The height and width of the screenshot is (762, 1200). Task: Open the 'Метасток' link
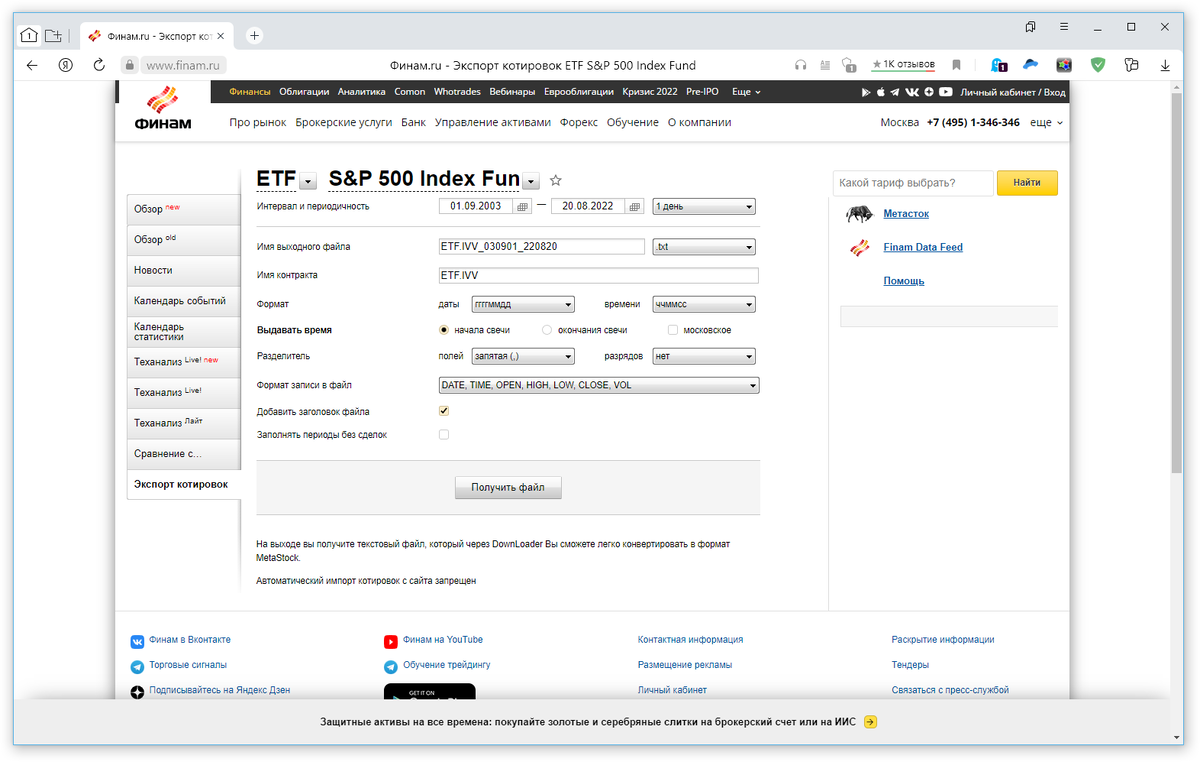coord(906,214)
